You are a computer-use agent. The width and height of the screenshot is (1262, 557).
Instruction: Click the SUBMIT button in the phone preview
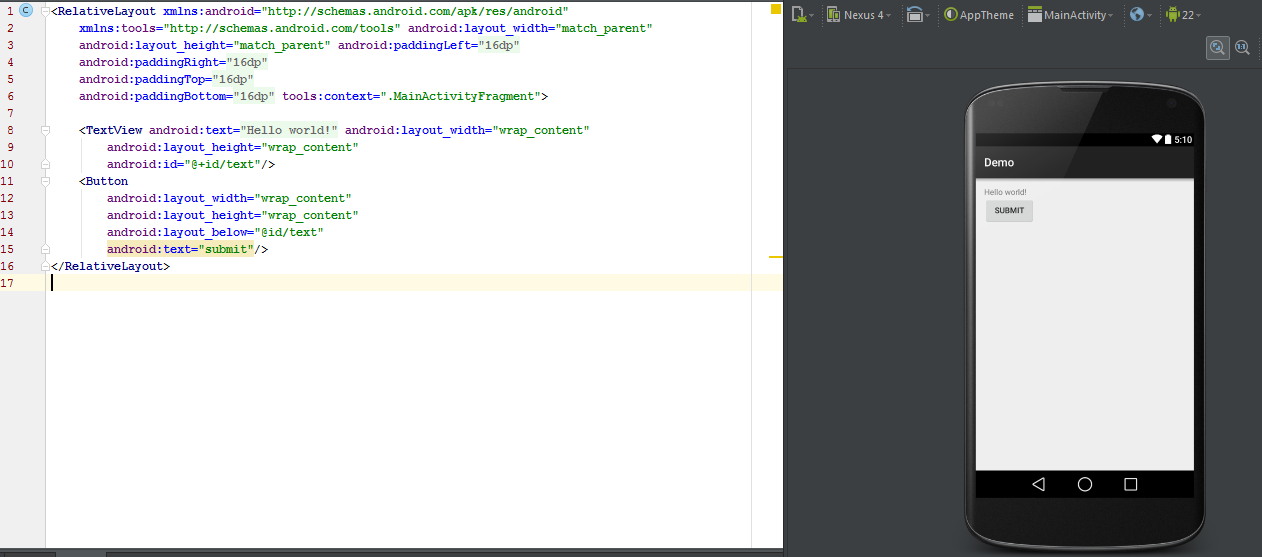click(1009, 211)
